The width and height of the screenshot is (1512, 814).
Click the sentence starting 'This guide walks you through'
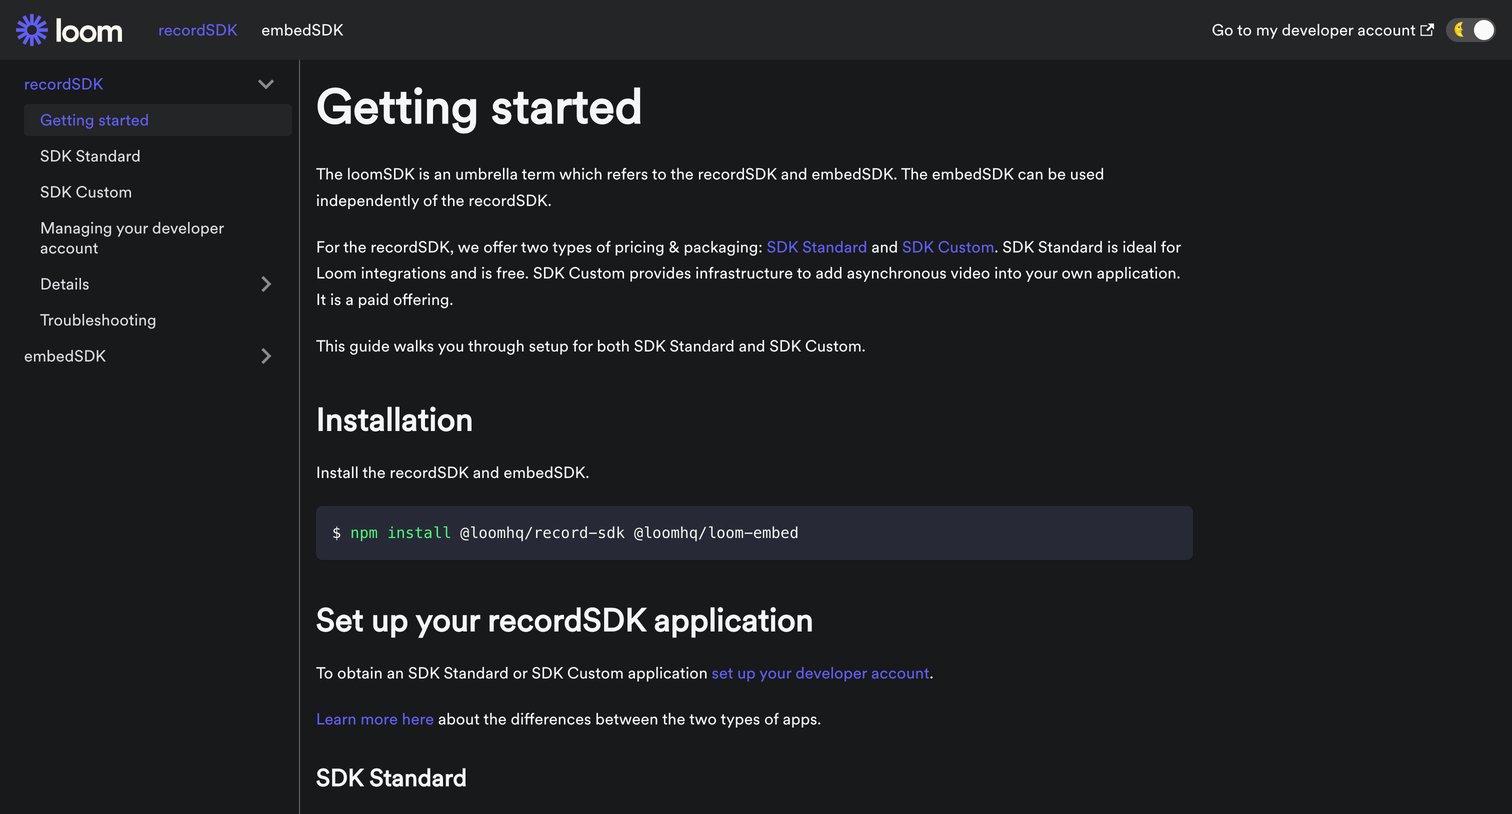point(591,346)
